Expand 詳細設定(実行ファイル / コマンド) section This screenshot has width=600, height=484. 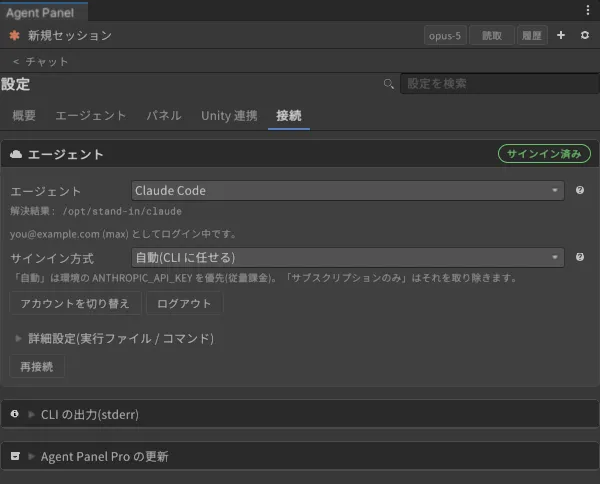click(x=114, y=339)
